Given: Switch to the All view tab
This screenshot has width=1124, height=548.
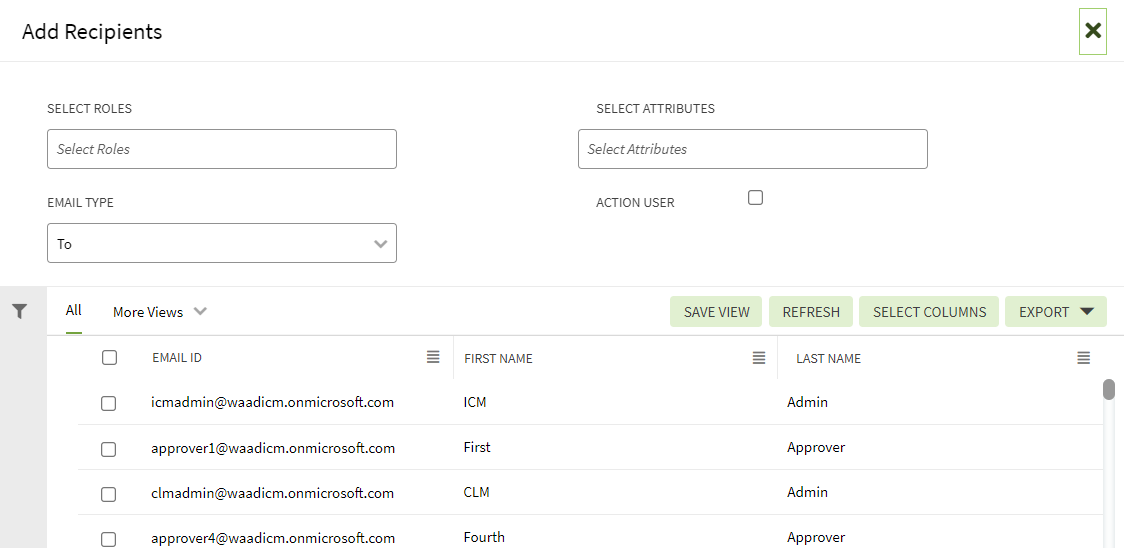Looking at the screenshot, I should [74, 311].
